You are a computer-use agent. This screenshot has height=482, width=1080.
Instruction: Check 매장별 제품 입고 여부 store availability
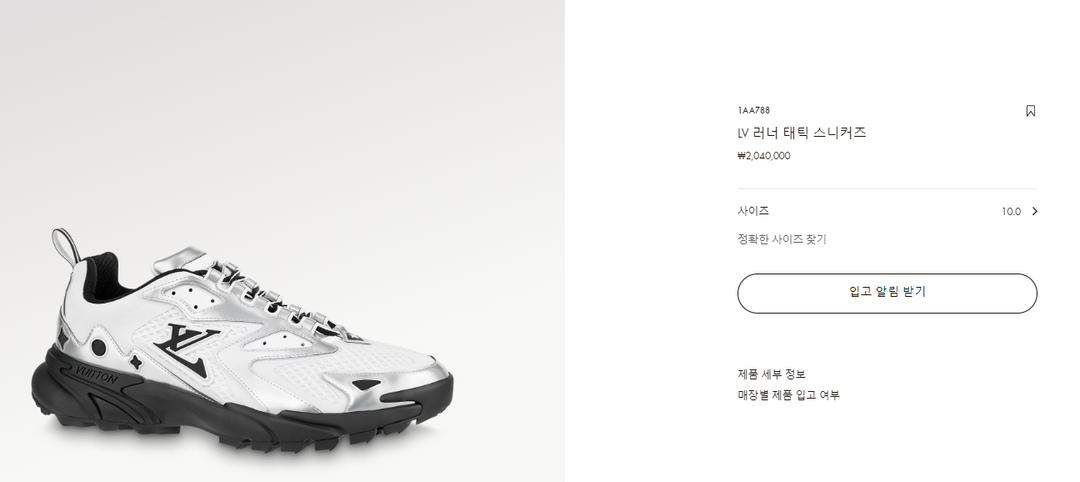pos(789,395)
